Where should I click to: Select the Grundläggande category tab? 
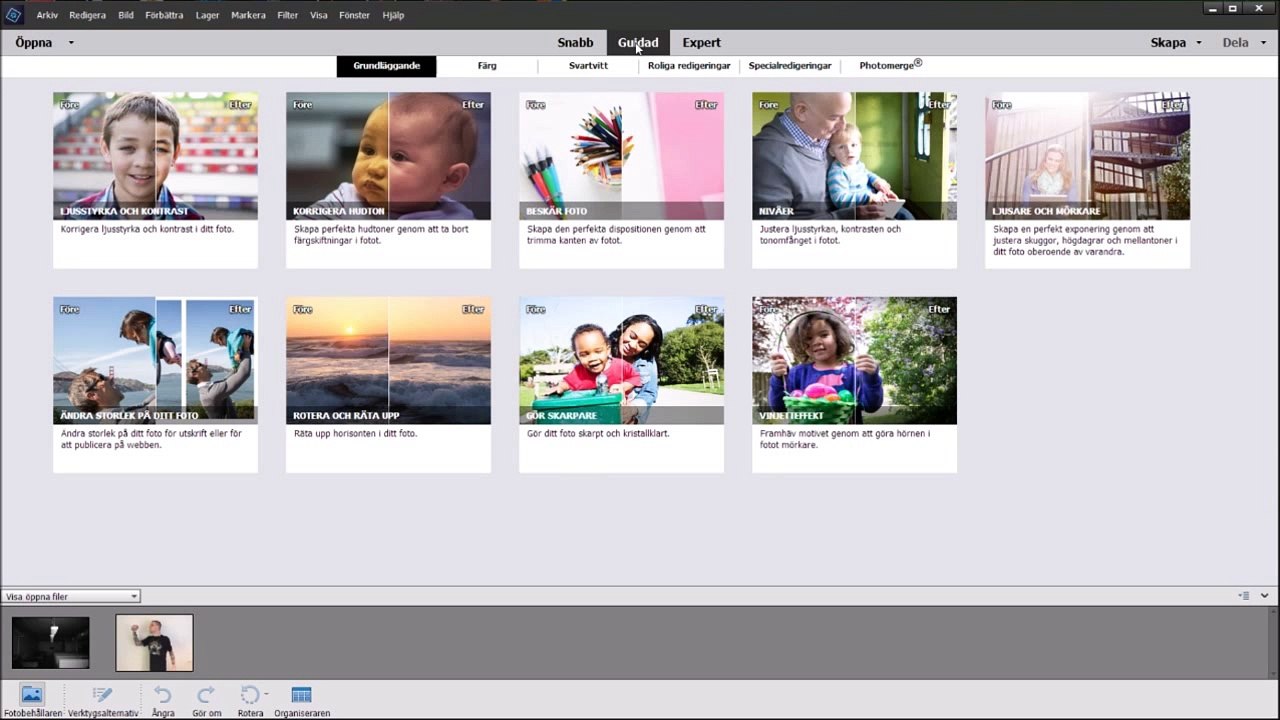386,66
